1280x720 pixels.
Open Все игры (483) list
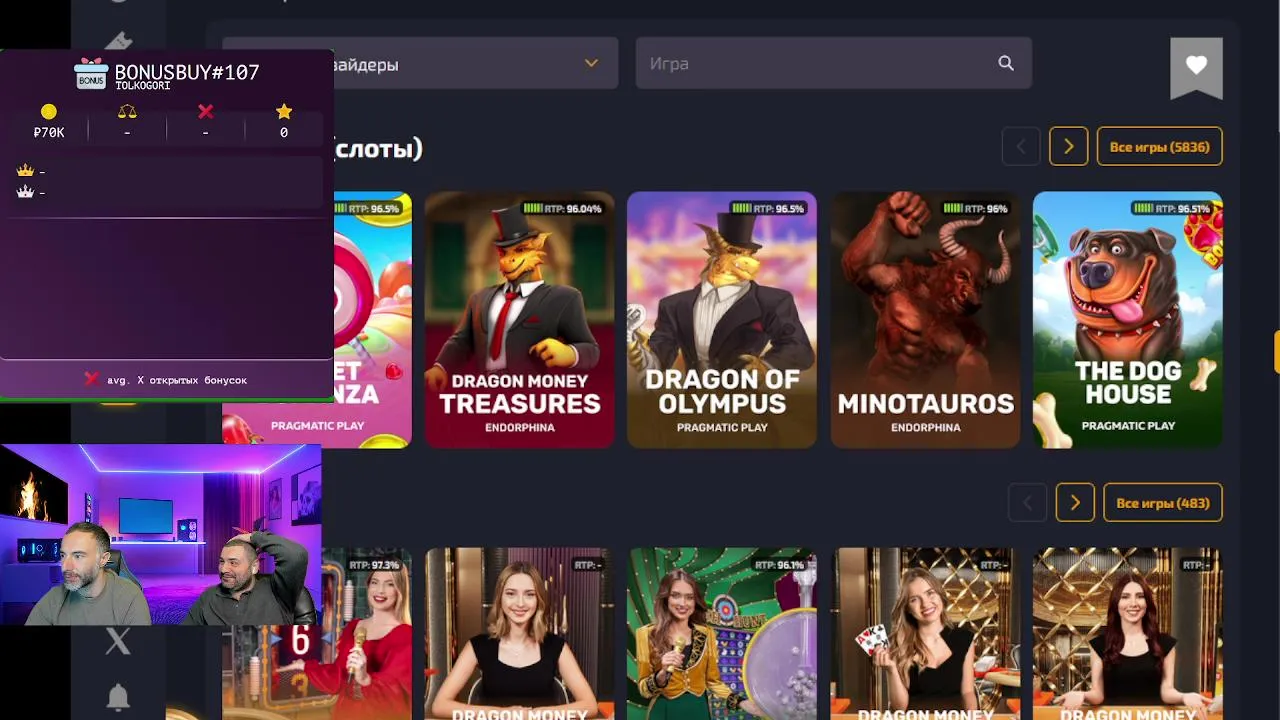pos(1163,503)
